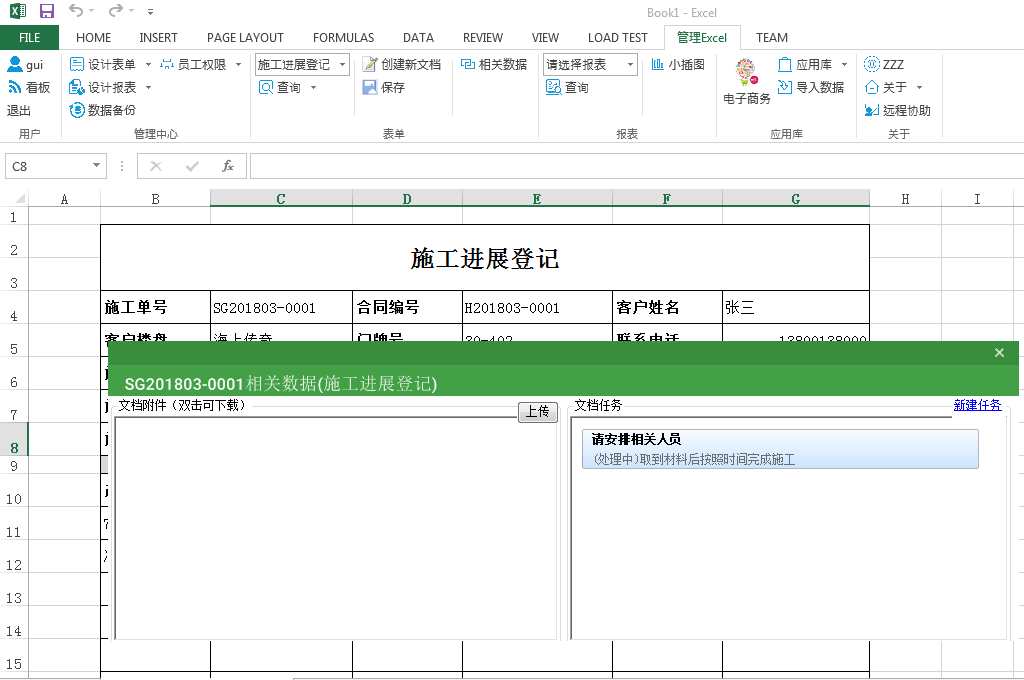Screen dimensions: 1024x680
Task: Open the 看板 dashboard icon
Action: point(15,87)
